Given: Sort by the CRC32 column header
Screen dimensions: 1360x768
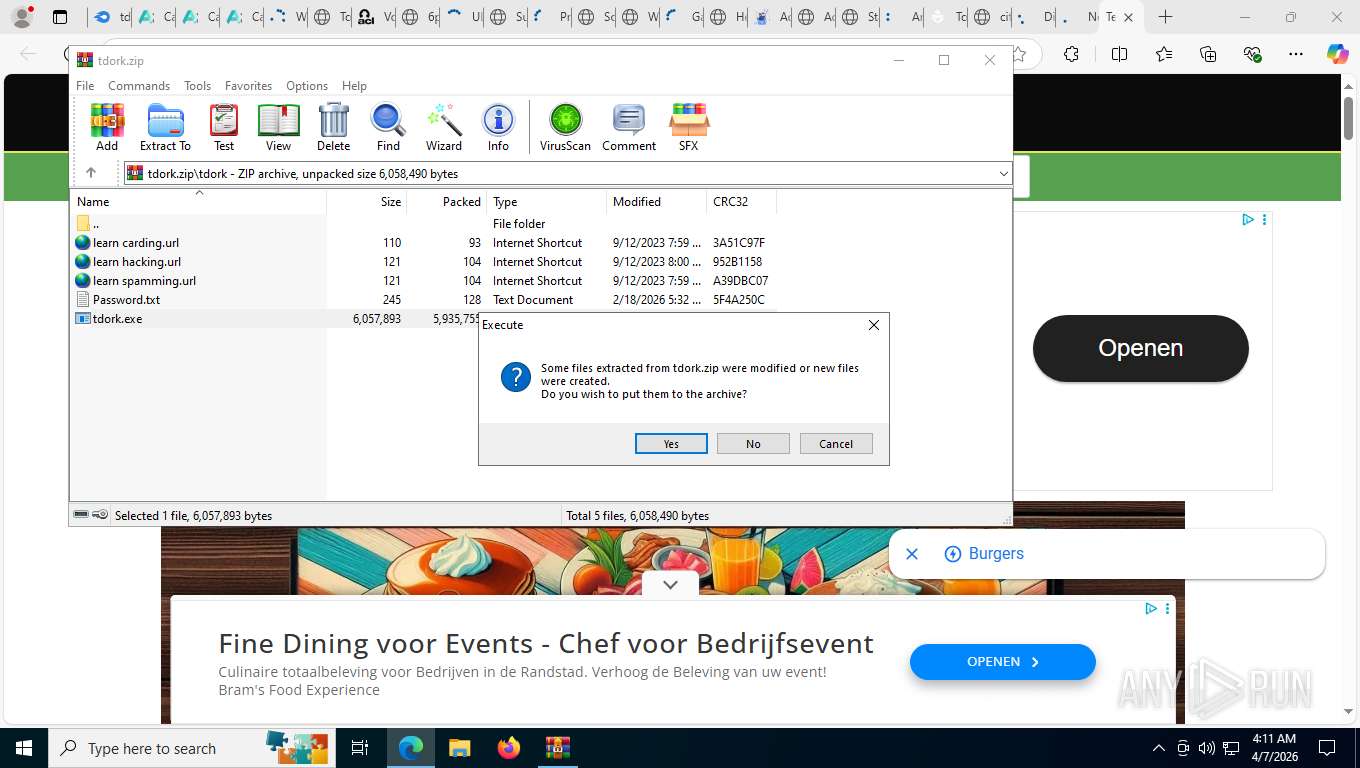Looking at the screenshot, I should (740, 202).
